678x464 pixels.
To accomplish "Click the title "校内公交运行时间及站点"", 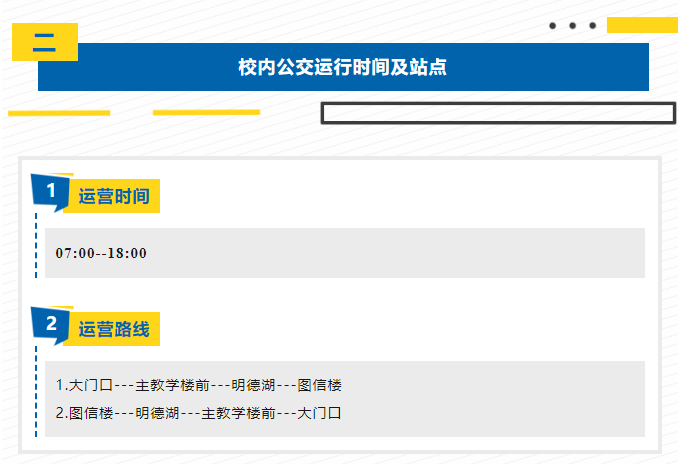I will (343, 67).
